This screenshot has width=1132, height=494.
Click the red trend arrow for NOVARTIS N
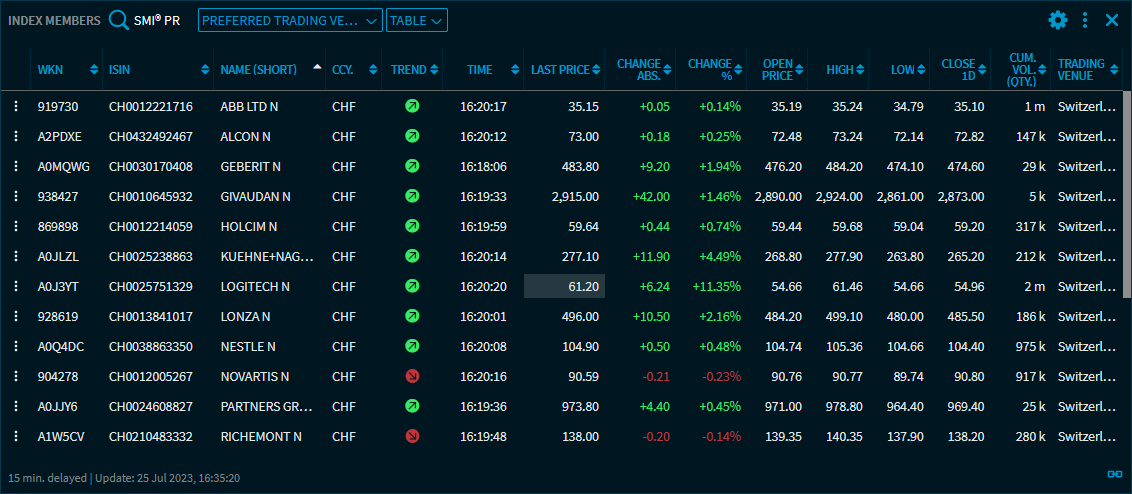412,377
